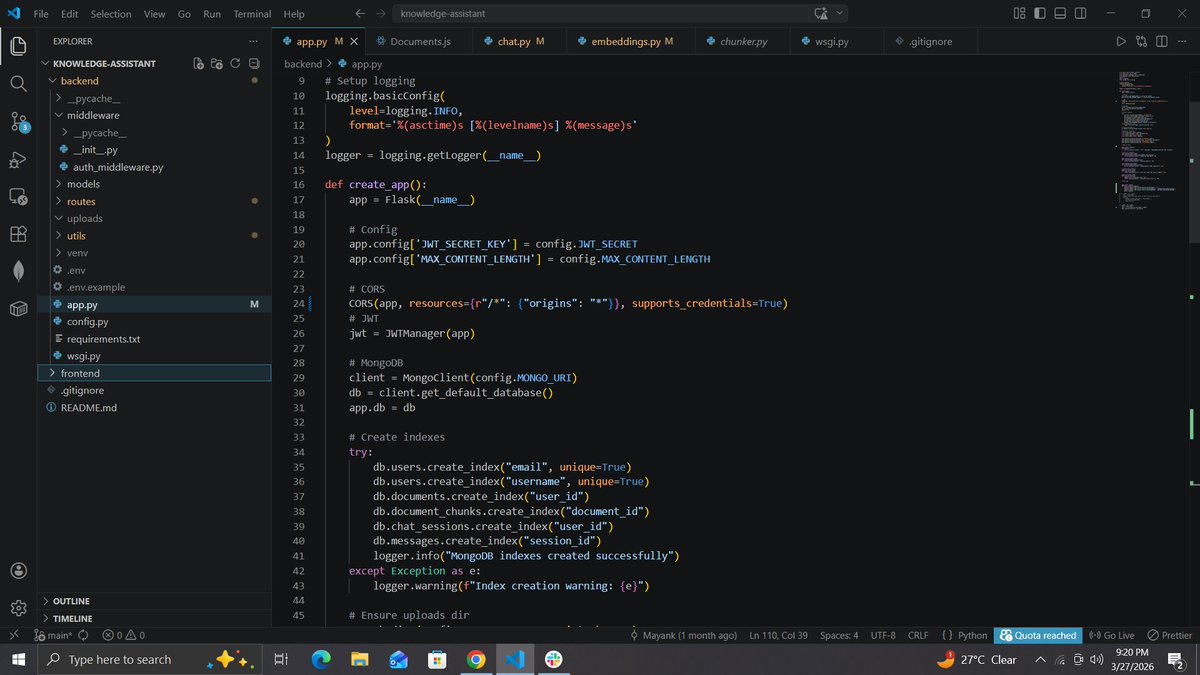
Task: Open Slack from the taskbar
Action: point(553,660)
